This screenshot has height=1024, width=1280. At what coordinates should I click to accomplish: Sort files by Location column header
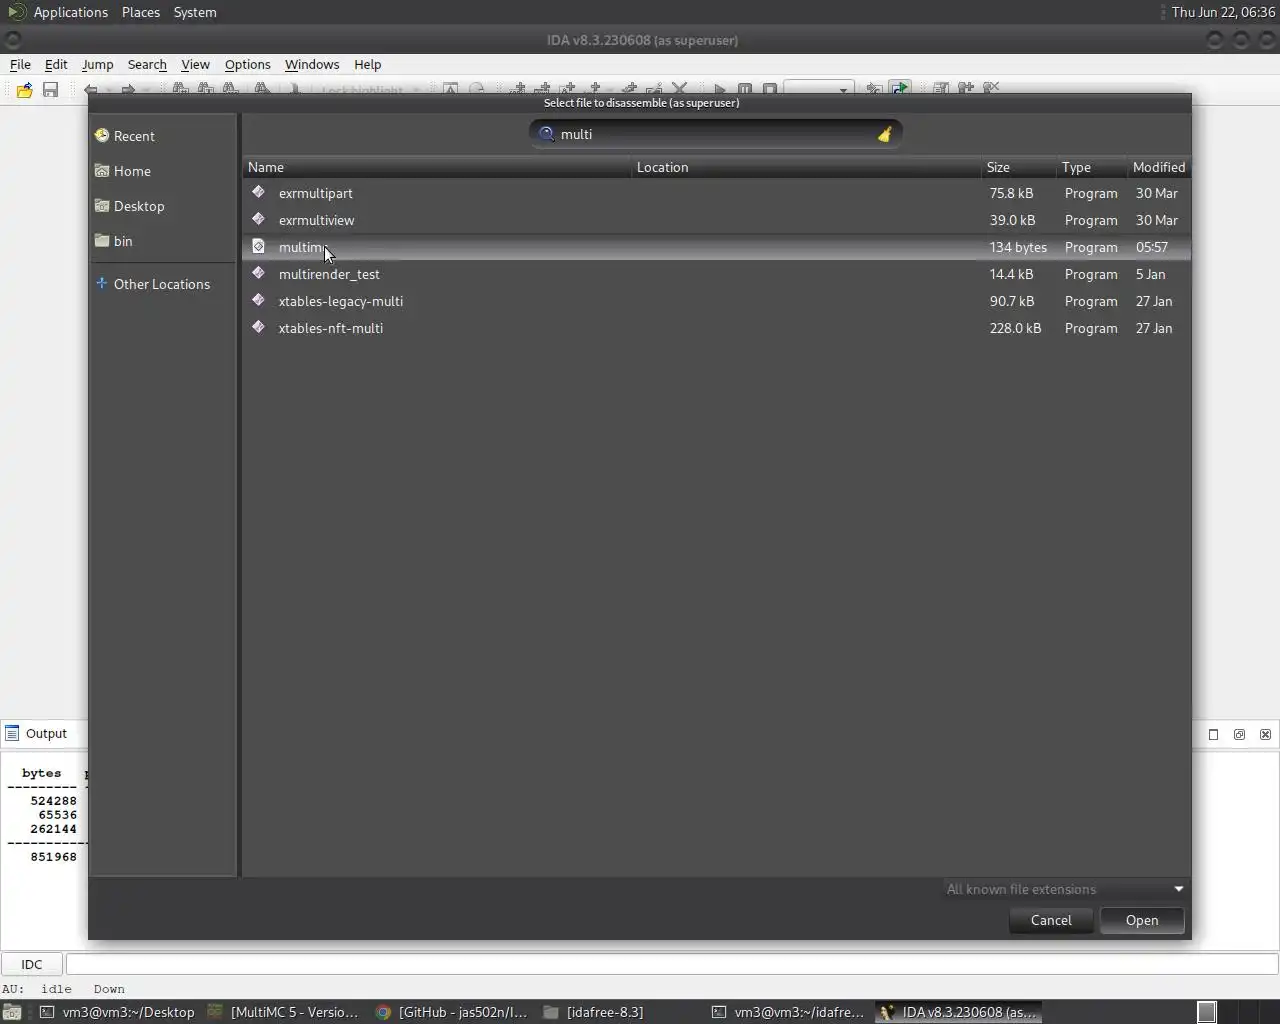[807, 167]
